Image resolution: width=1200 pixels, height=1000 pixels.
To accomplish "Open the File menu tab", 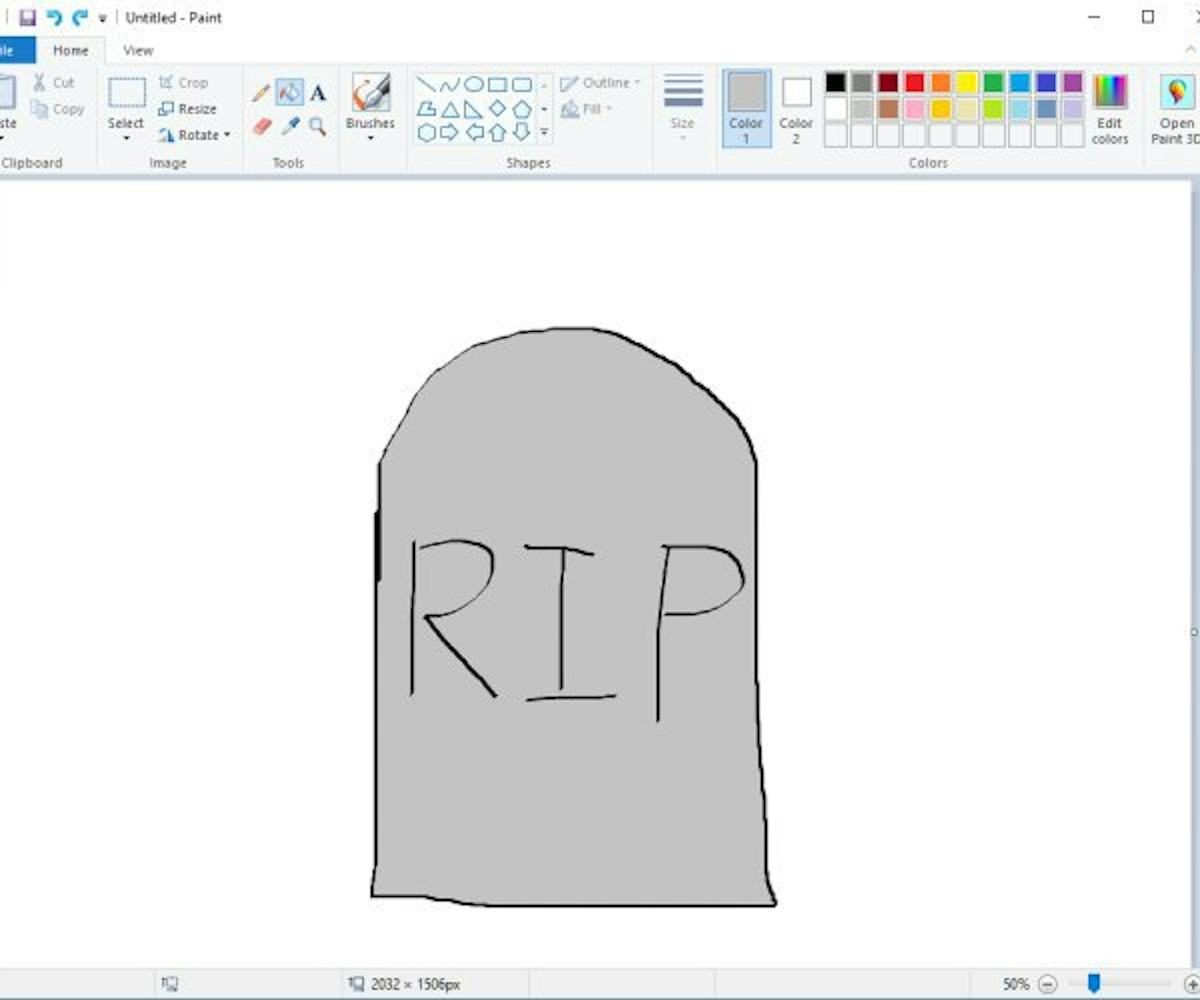I will (10, 50).
